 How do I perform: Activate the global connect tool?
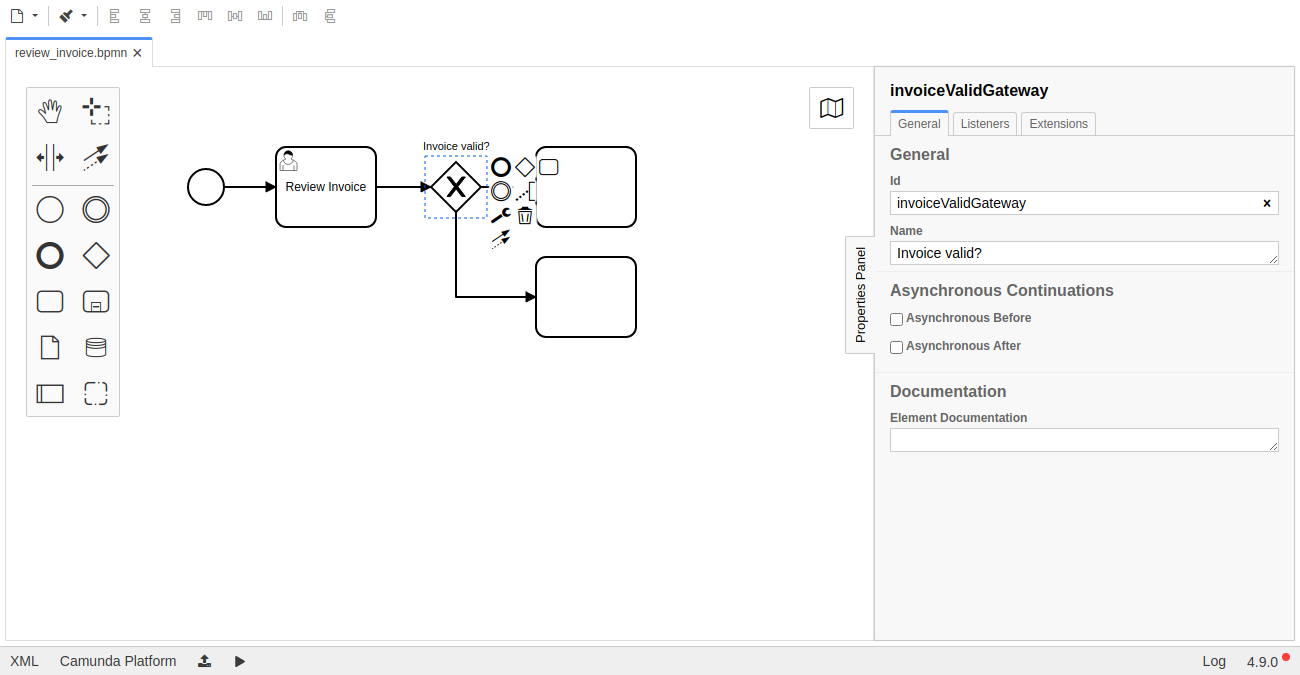pos(96,157)
